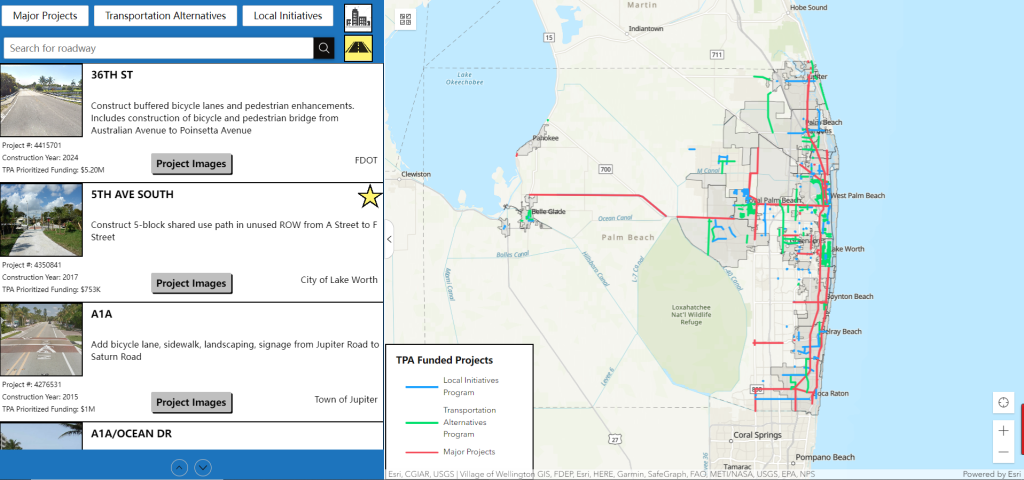Click Lake Okeechobee label on map

tap(463, 78)
